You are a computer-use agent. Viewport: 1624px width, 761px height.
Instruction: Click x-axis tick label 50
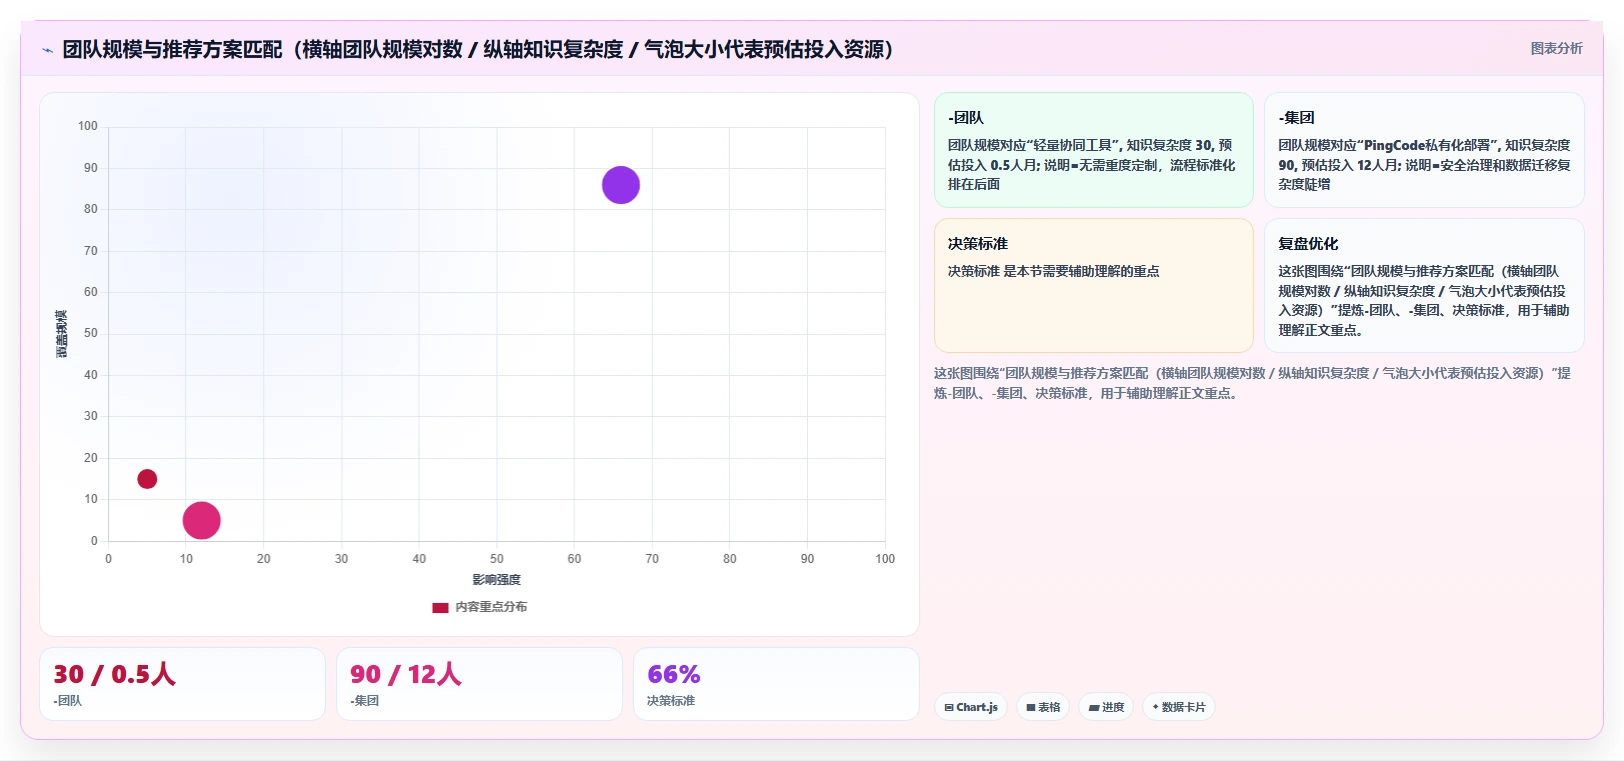[x=497, y=559]
